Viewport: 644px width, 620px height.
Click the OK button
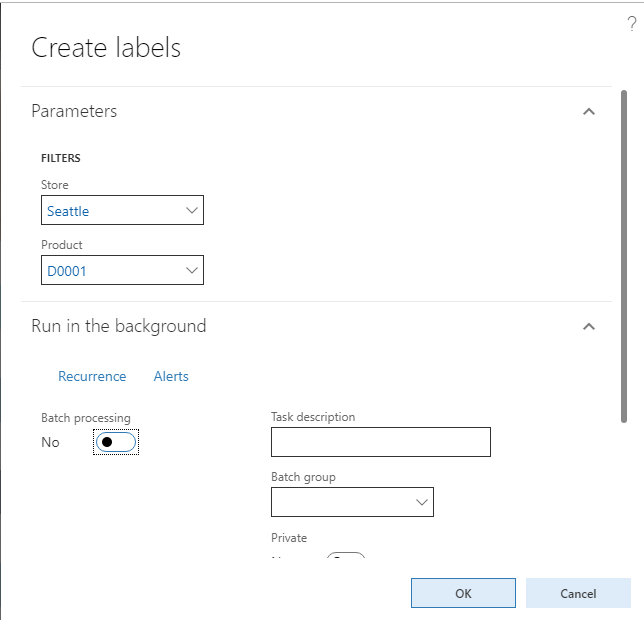[x=463, y=593]
